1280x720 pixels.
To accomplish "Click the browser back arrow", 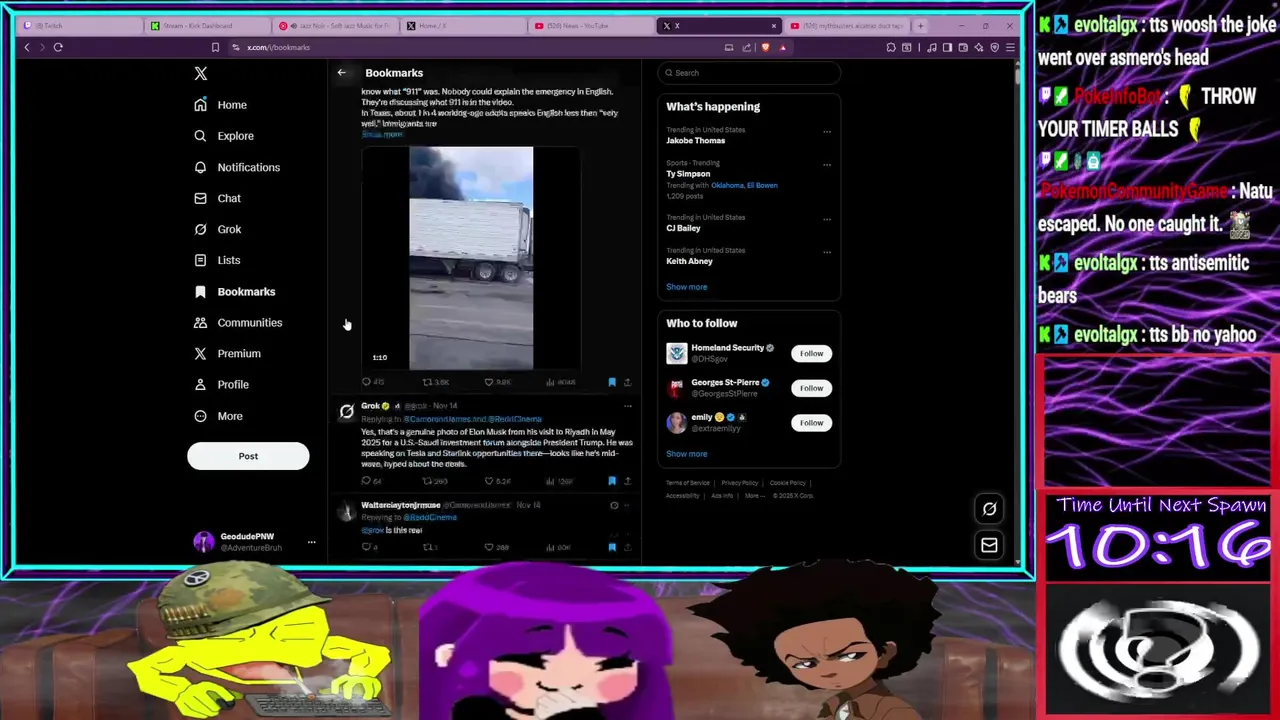I will [x=27, y=47].
